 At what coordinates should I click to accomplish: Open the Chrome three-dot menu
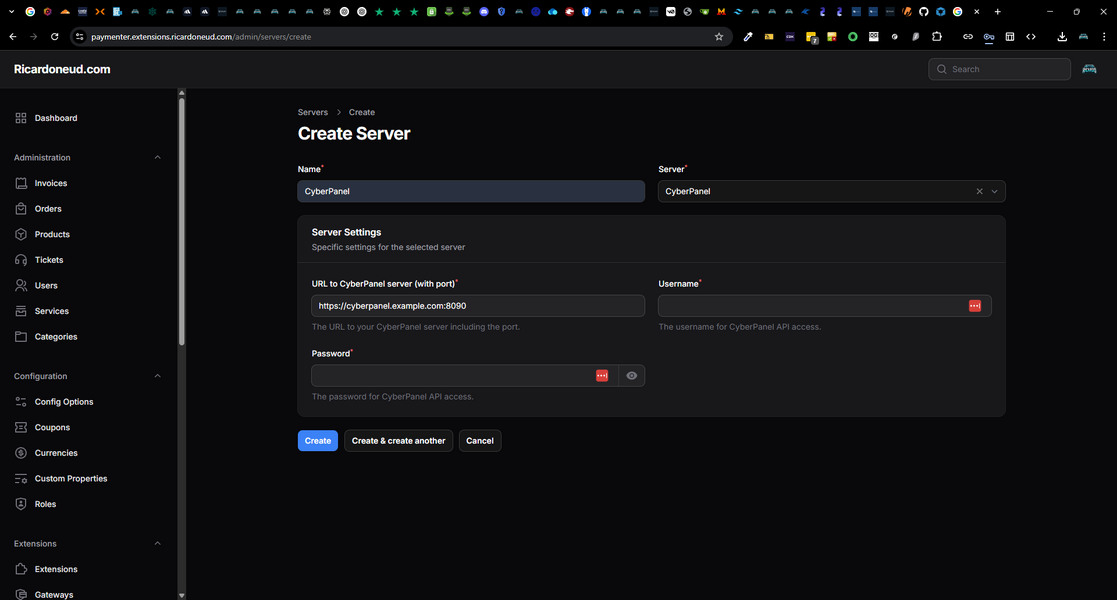pyautogui.click(x=1103, y=36)
